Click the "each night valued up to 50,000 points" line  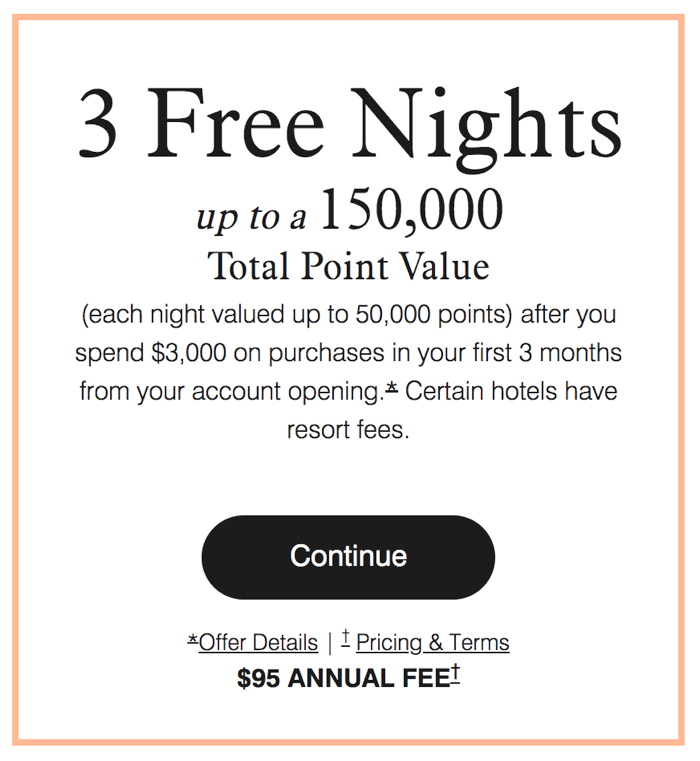click(x=297, y=314)
